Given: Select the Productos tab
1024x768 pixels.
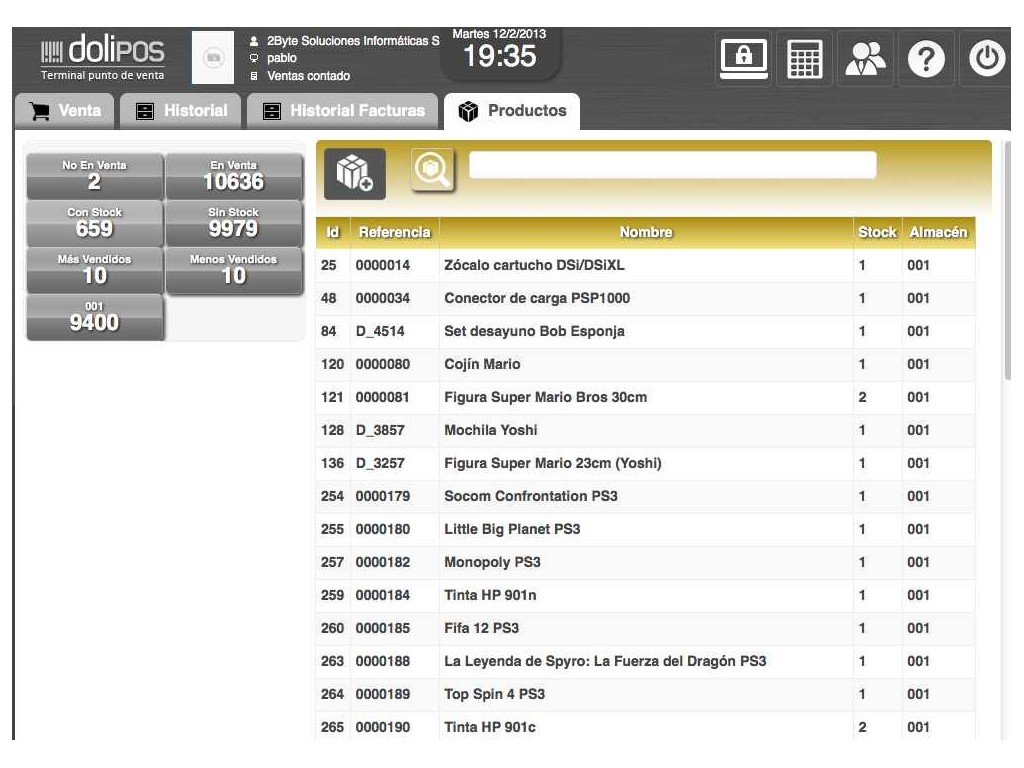Looking at the screenshot, I should [512, 111].
